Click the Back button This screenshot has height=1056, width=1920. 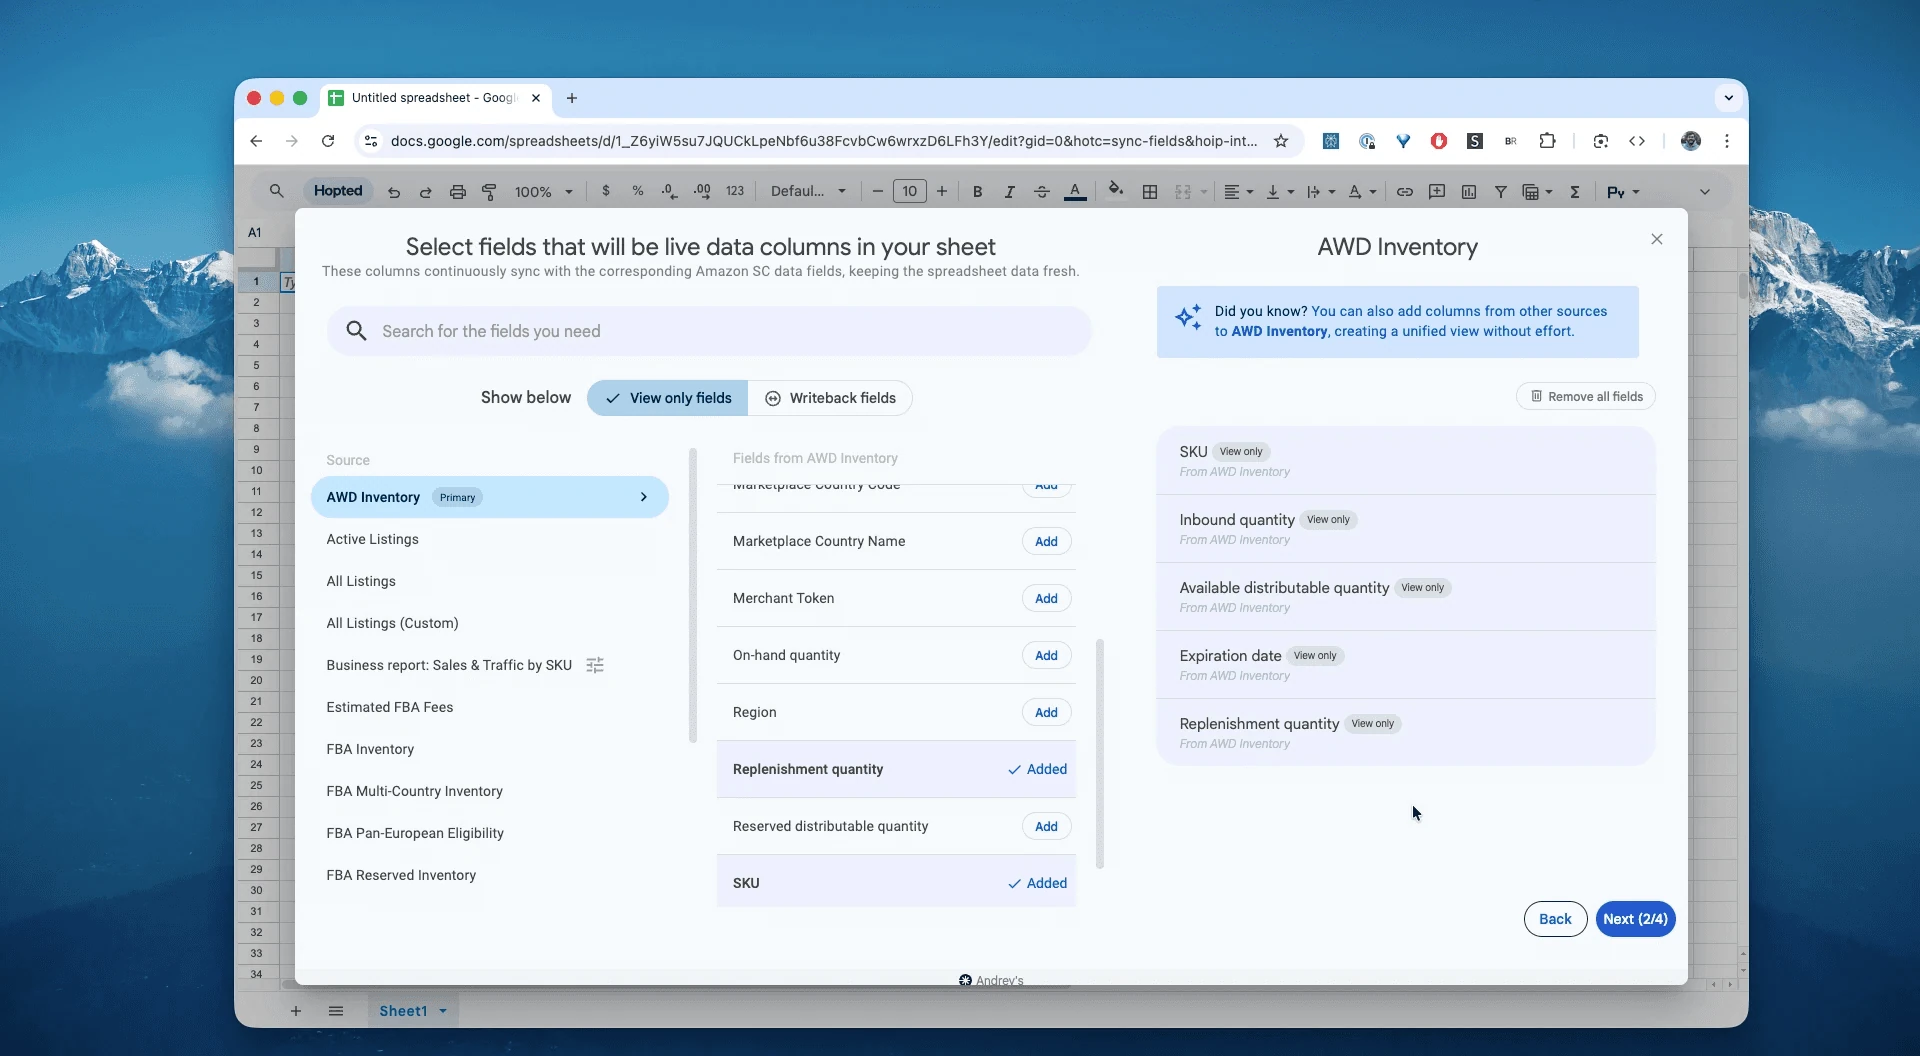pos(1555,919)
